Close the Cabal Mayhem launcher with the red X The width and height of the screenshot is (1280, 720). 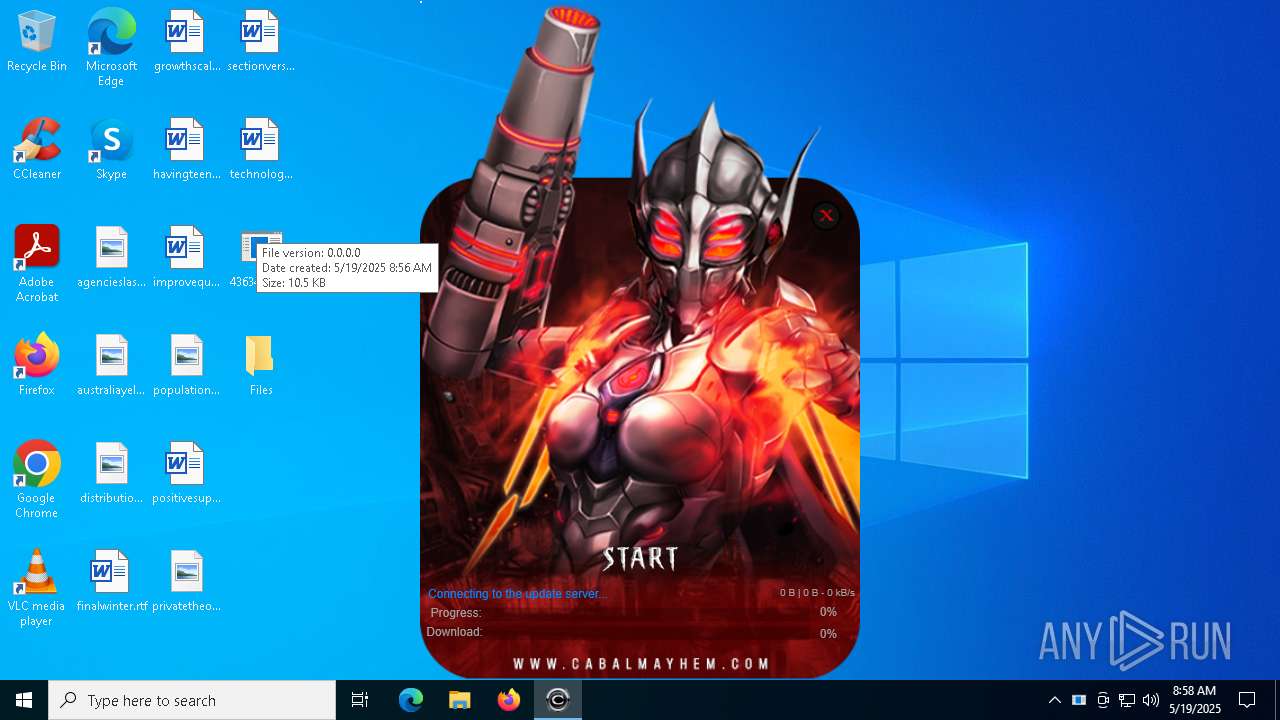[826, 215]
